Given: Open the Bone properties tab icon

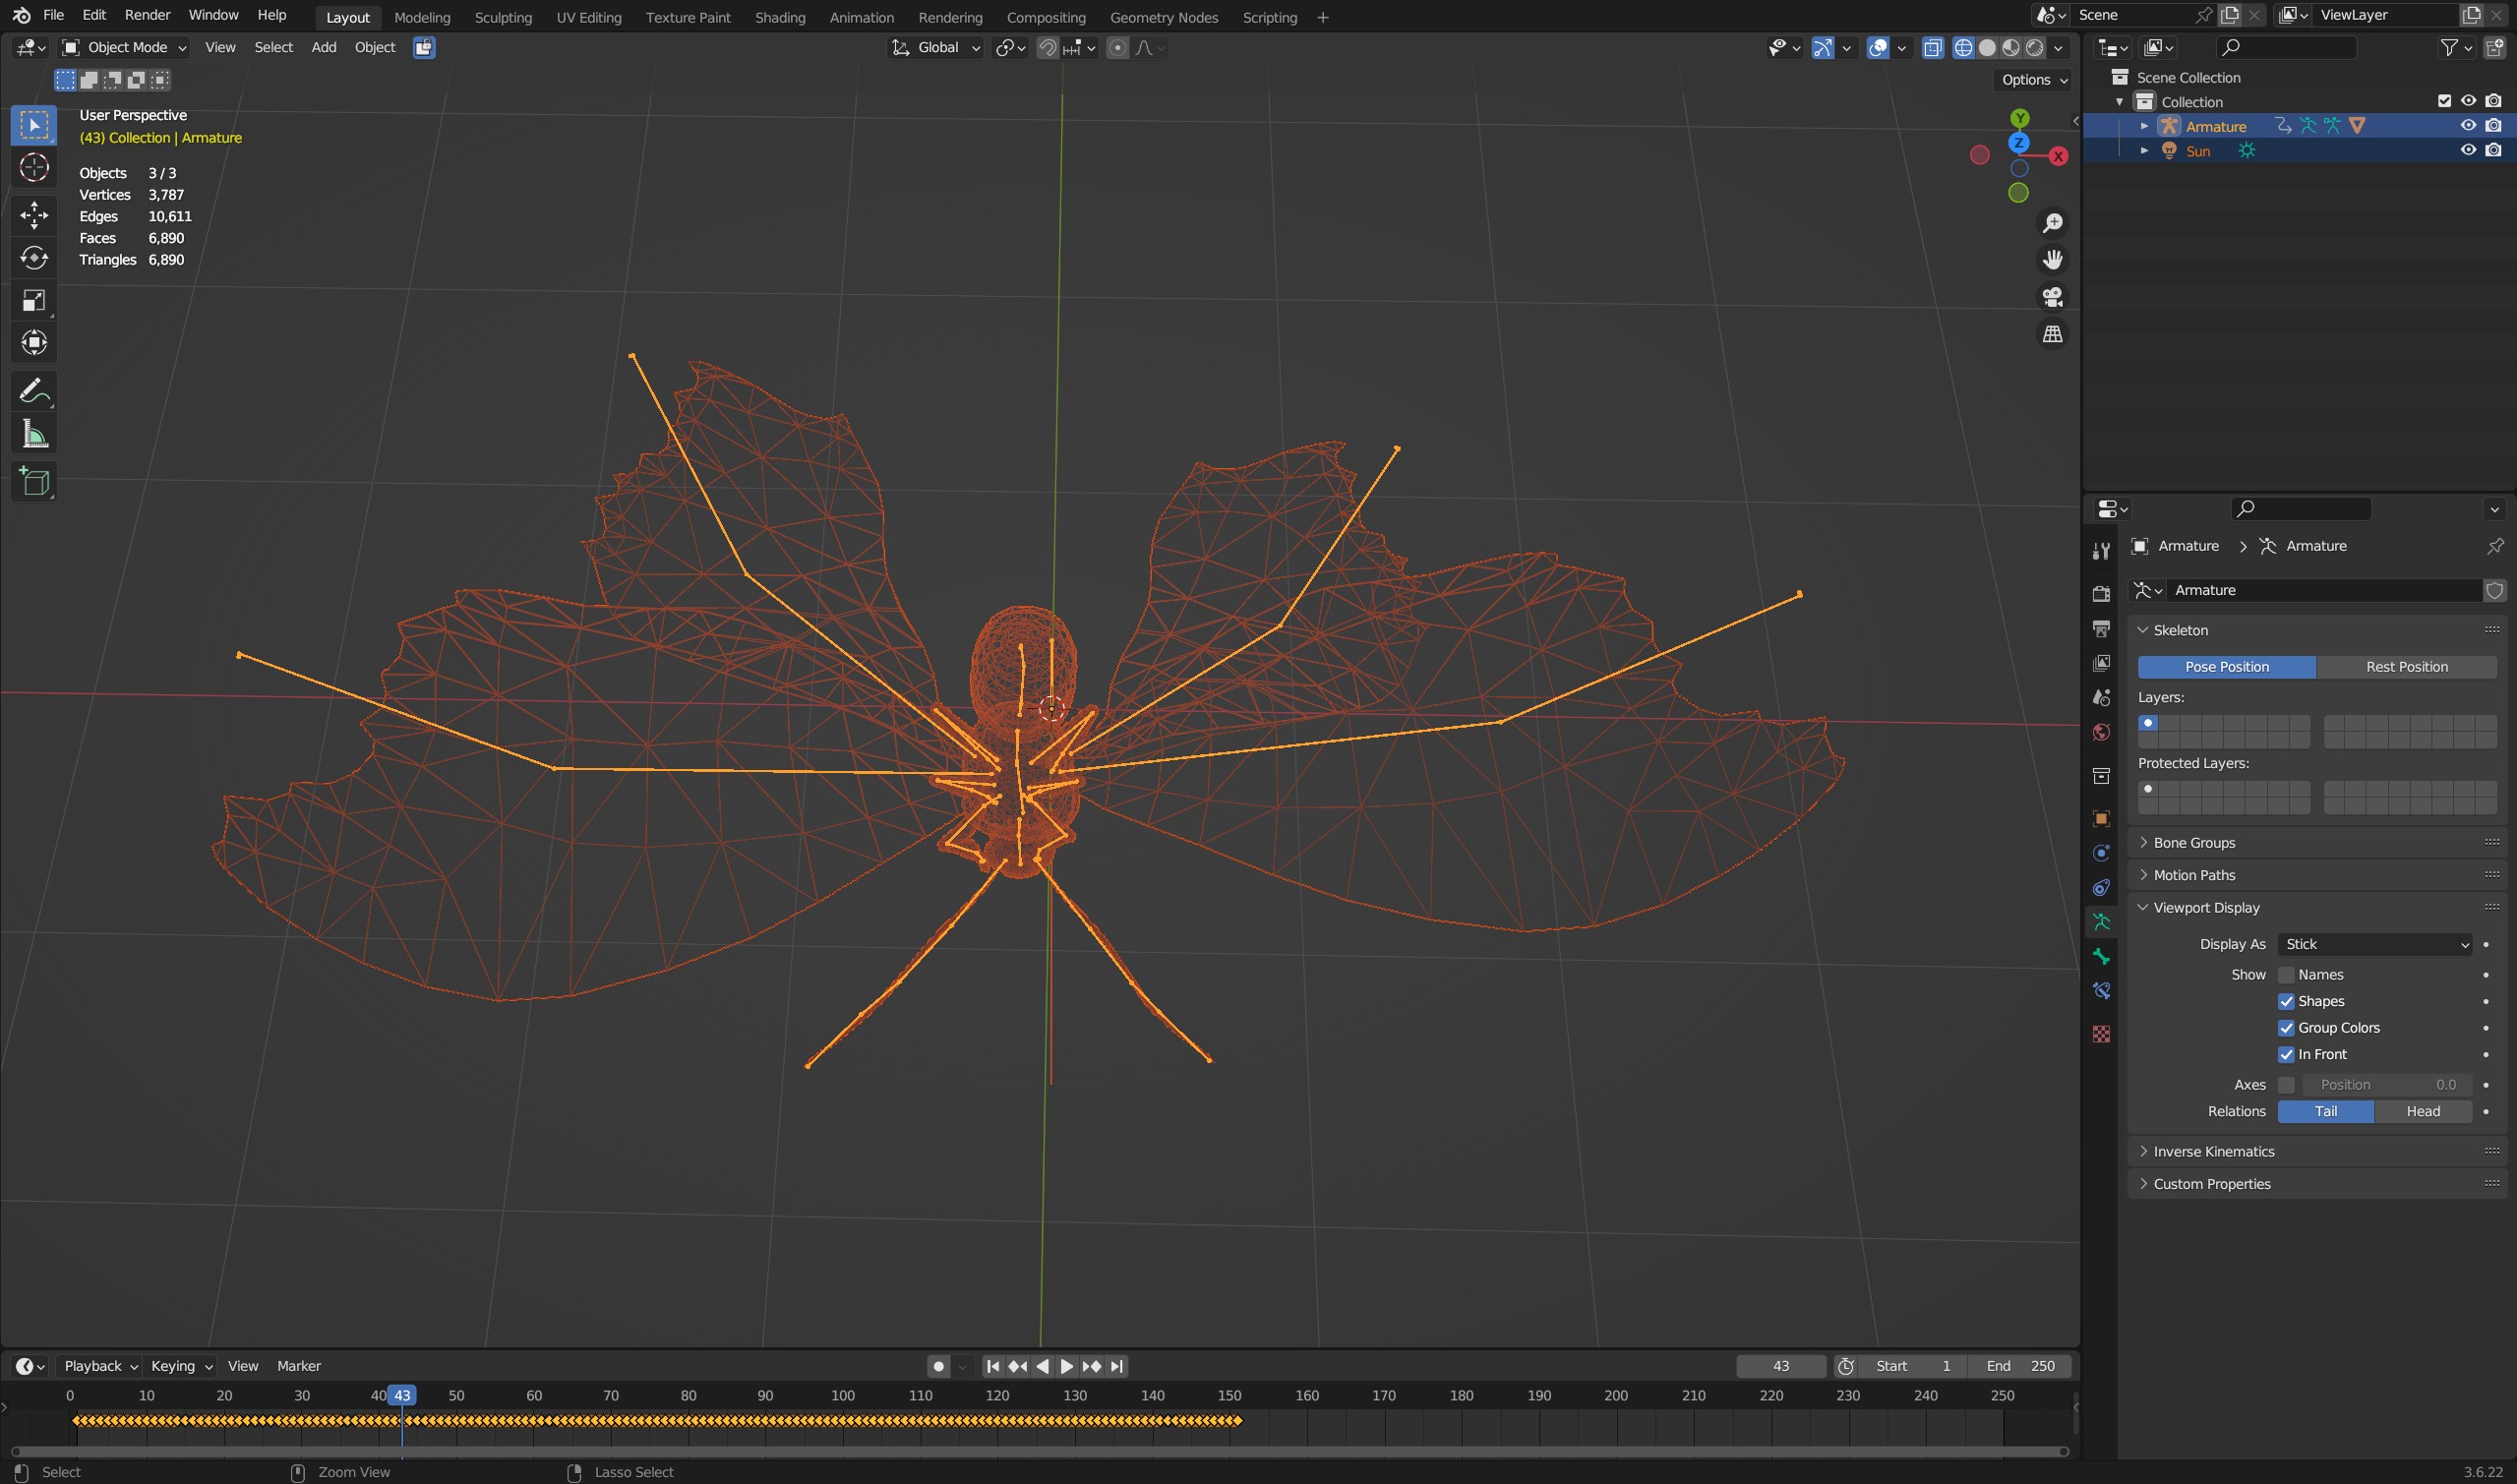Looking at the screenshot, I should [x=2101, y=957].
